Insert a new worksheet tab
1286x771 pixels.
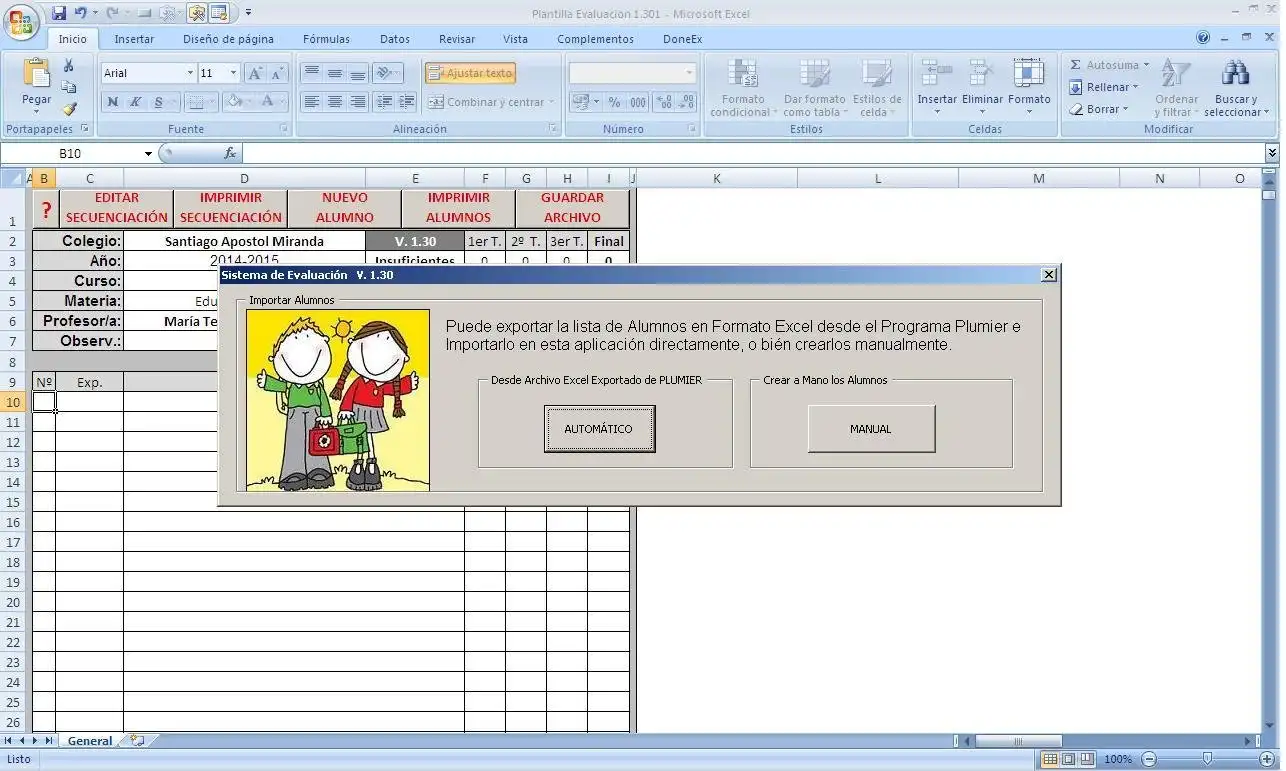(137, 741)
